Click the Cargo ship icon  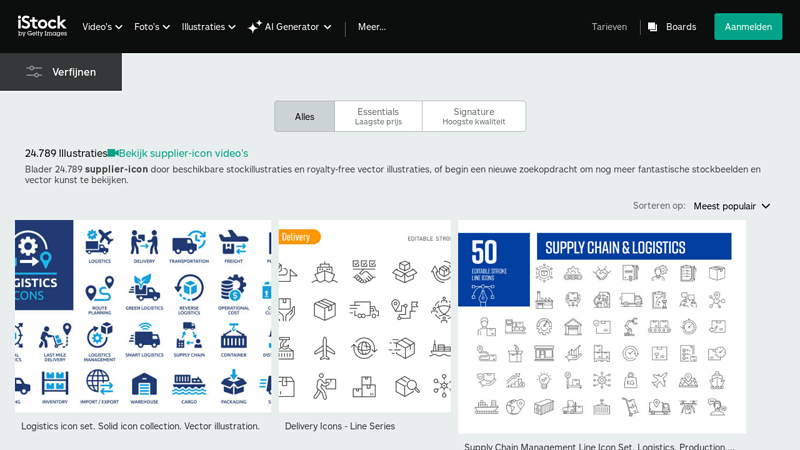189,385
